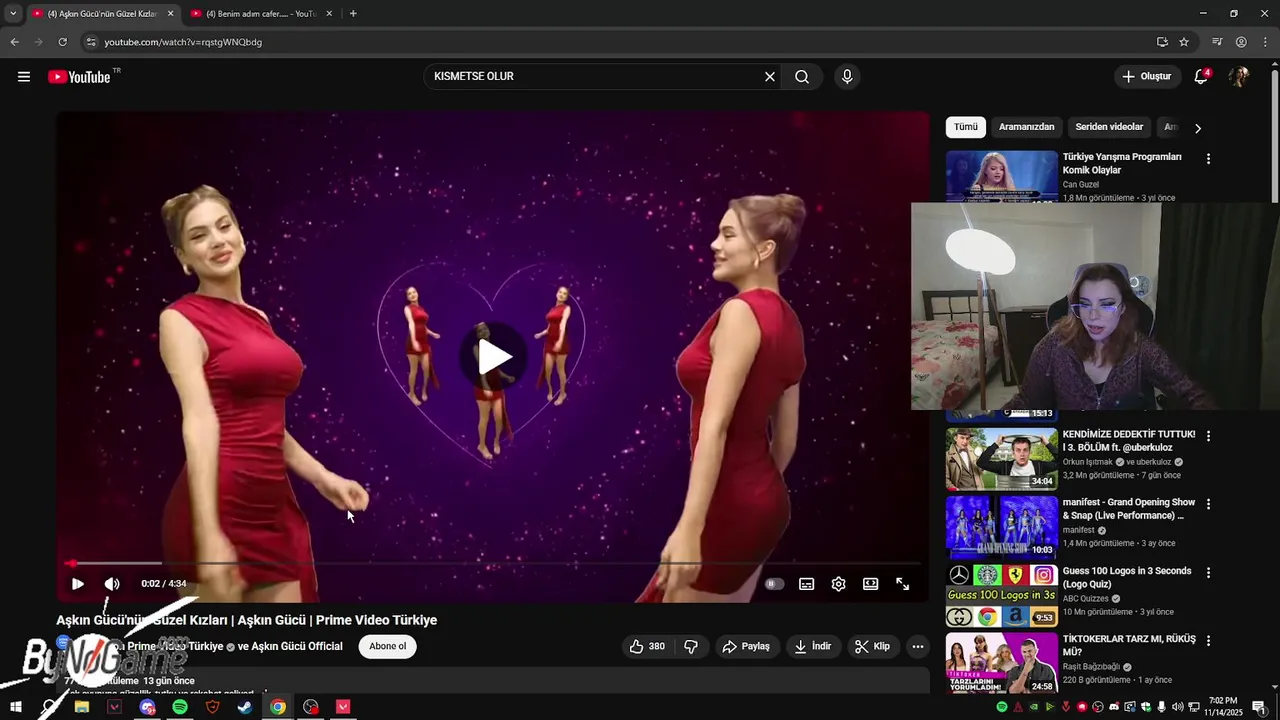Open Discord from the taskbar
This screenshot has width=1280, height=720.
click(x=148, y=707)
